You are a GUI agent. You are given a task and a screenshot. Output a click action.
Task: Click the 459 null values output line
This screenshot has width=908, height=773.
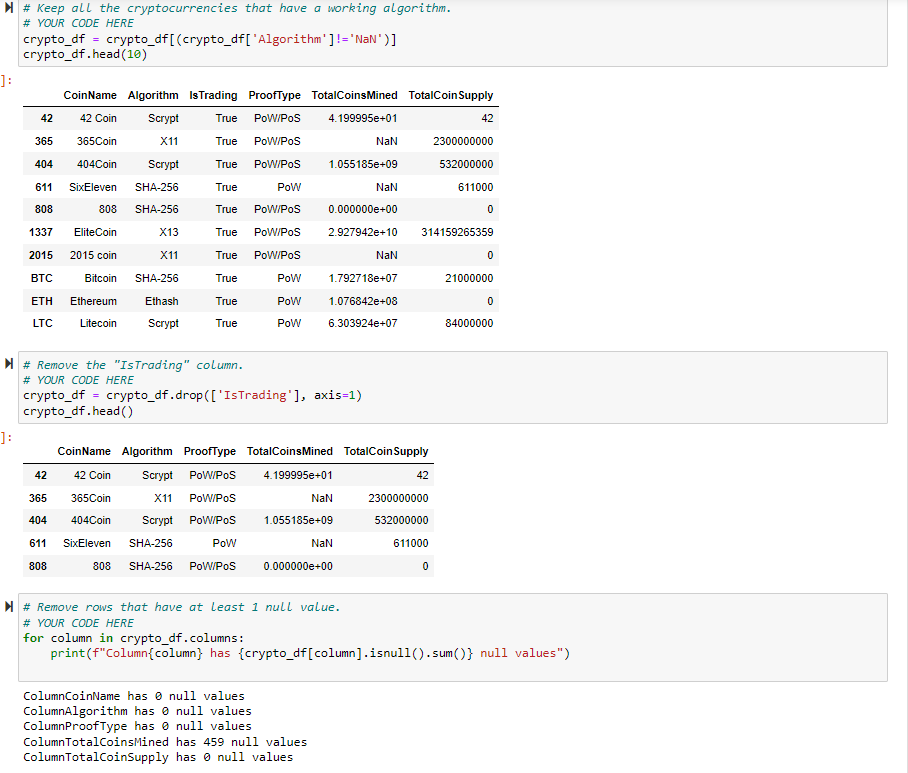tap(165, 742)
